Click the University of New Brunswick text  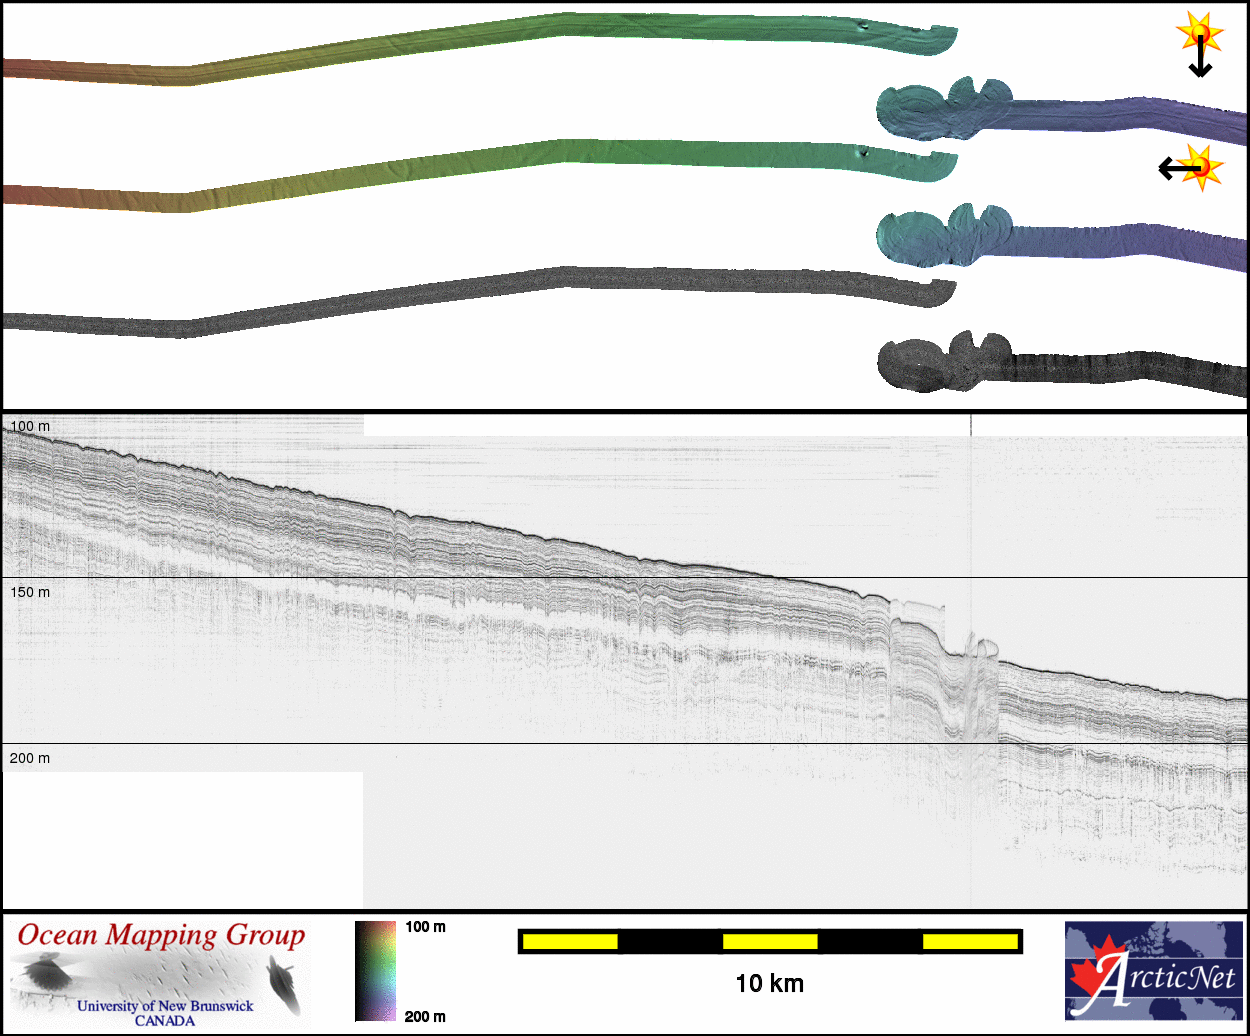point(165,1006)
